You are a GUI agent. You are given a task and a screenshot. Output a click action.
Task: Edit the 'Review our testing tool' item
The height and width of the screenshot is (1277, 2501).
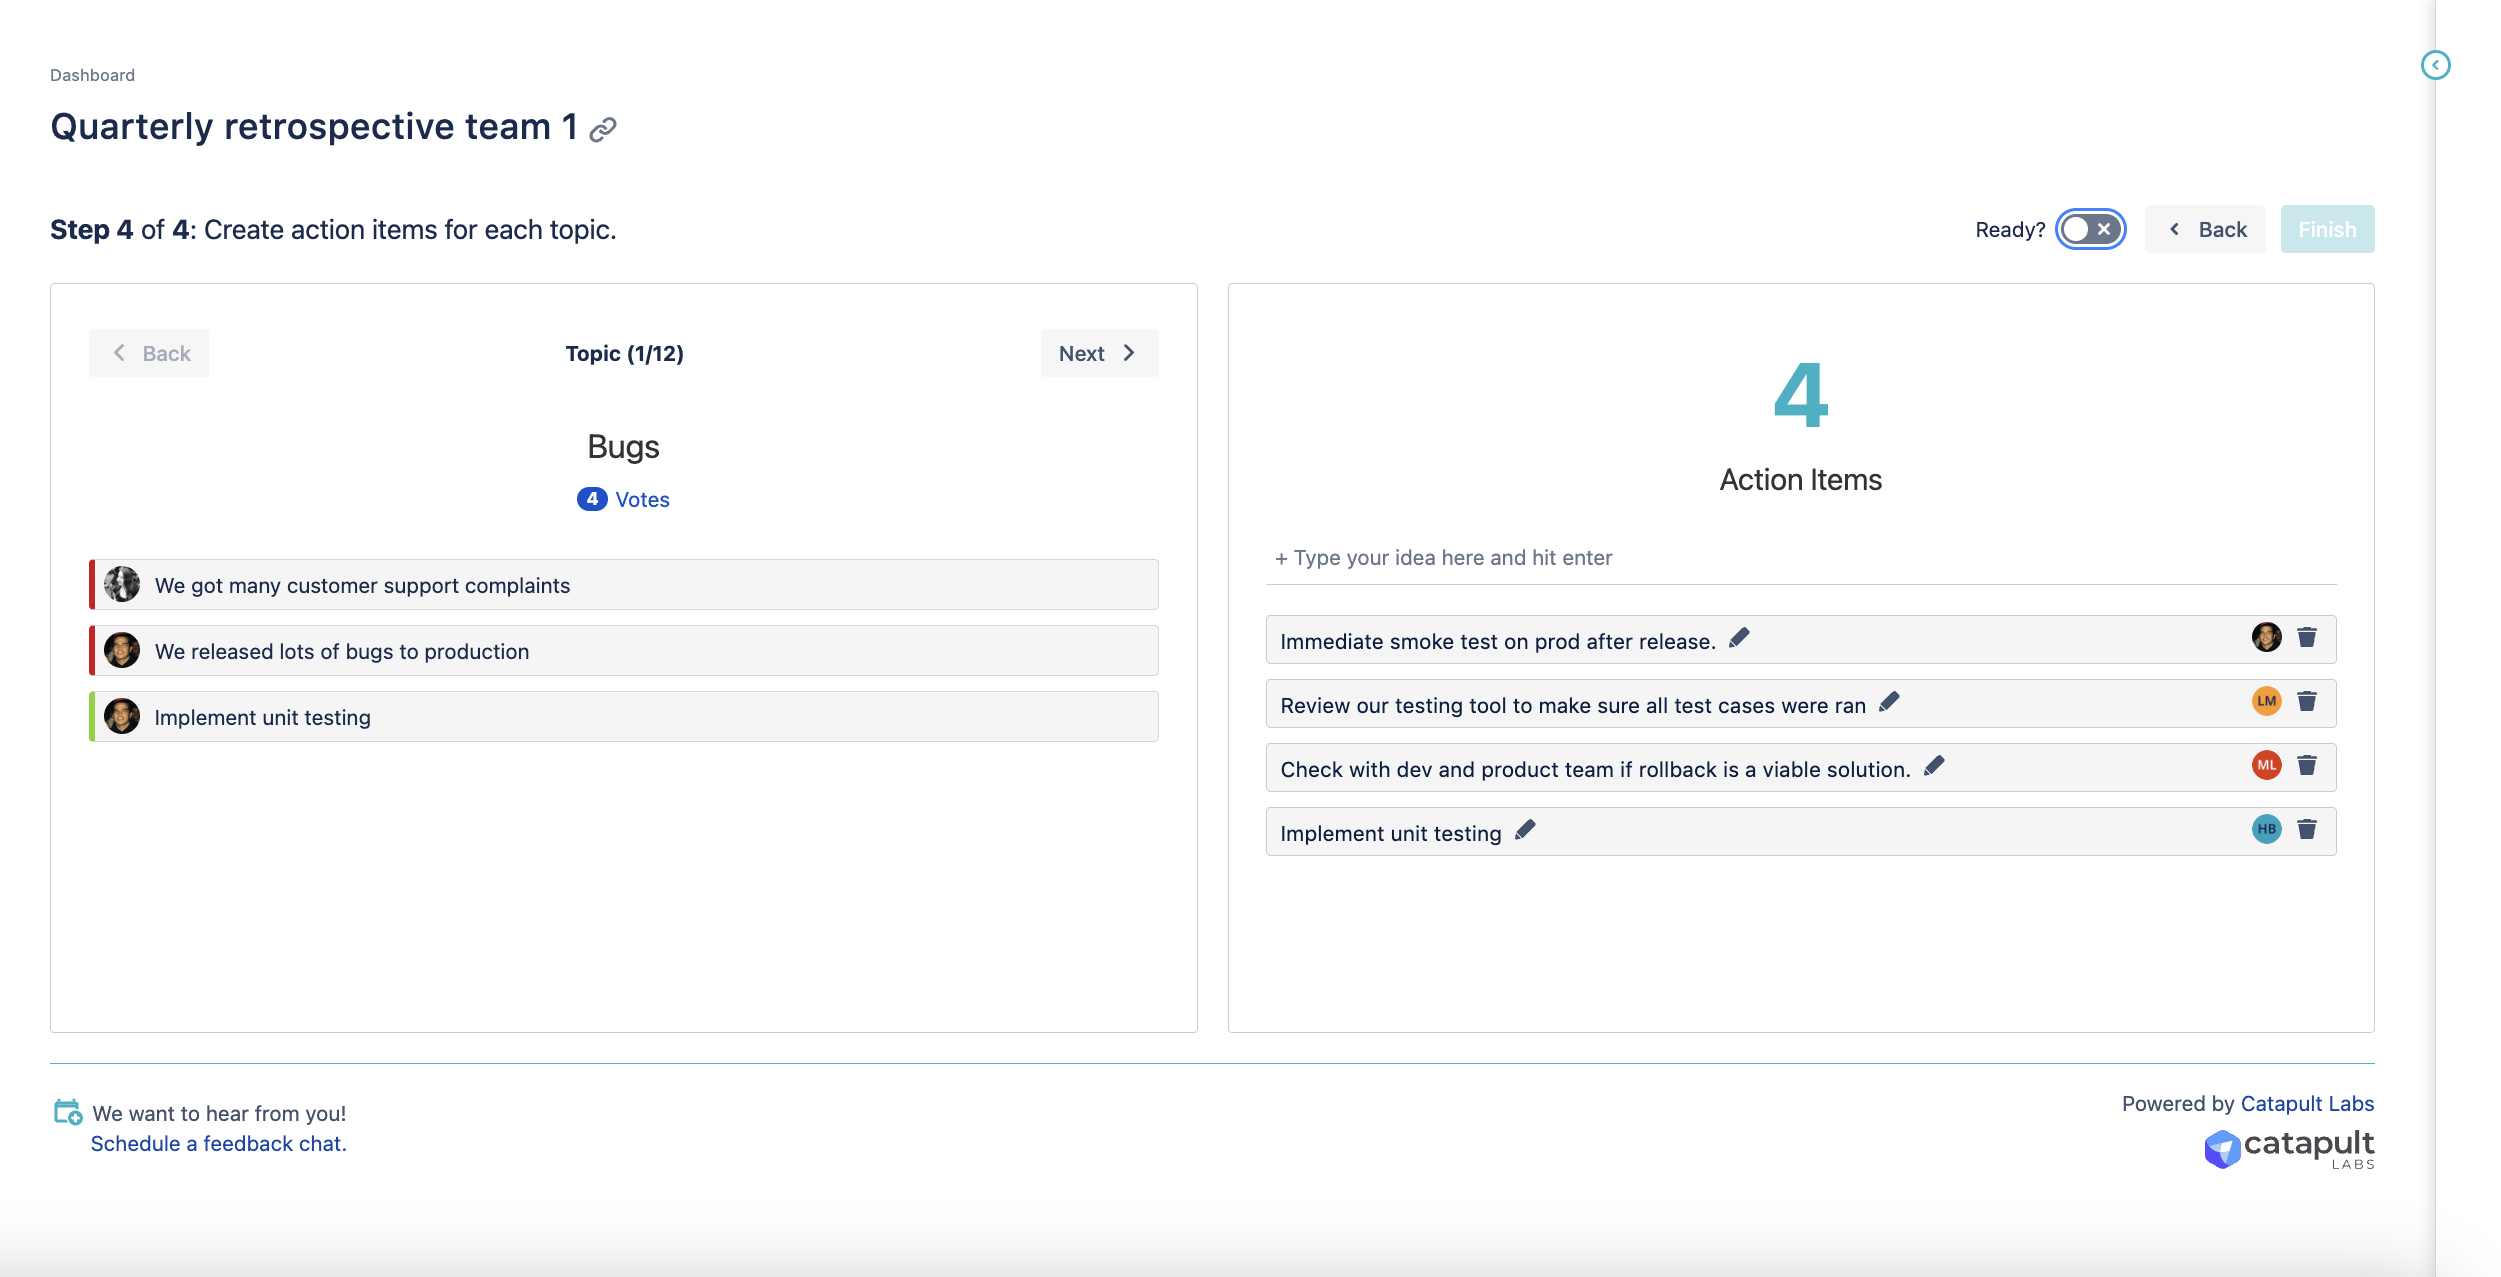coord(1889,702)
